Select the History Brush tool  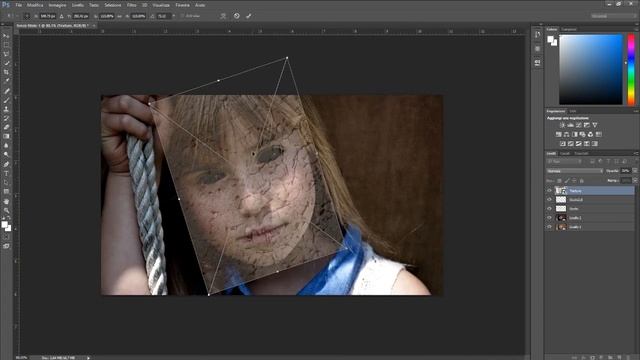point(6,118)
